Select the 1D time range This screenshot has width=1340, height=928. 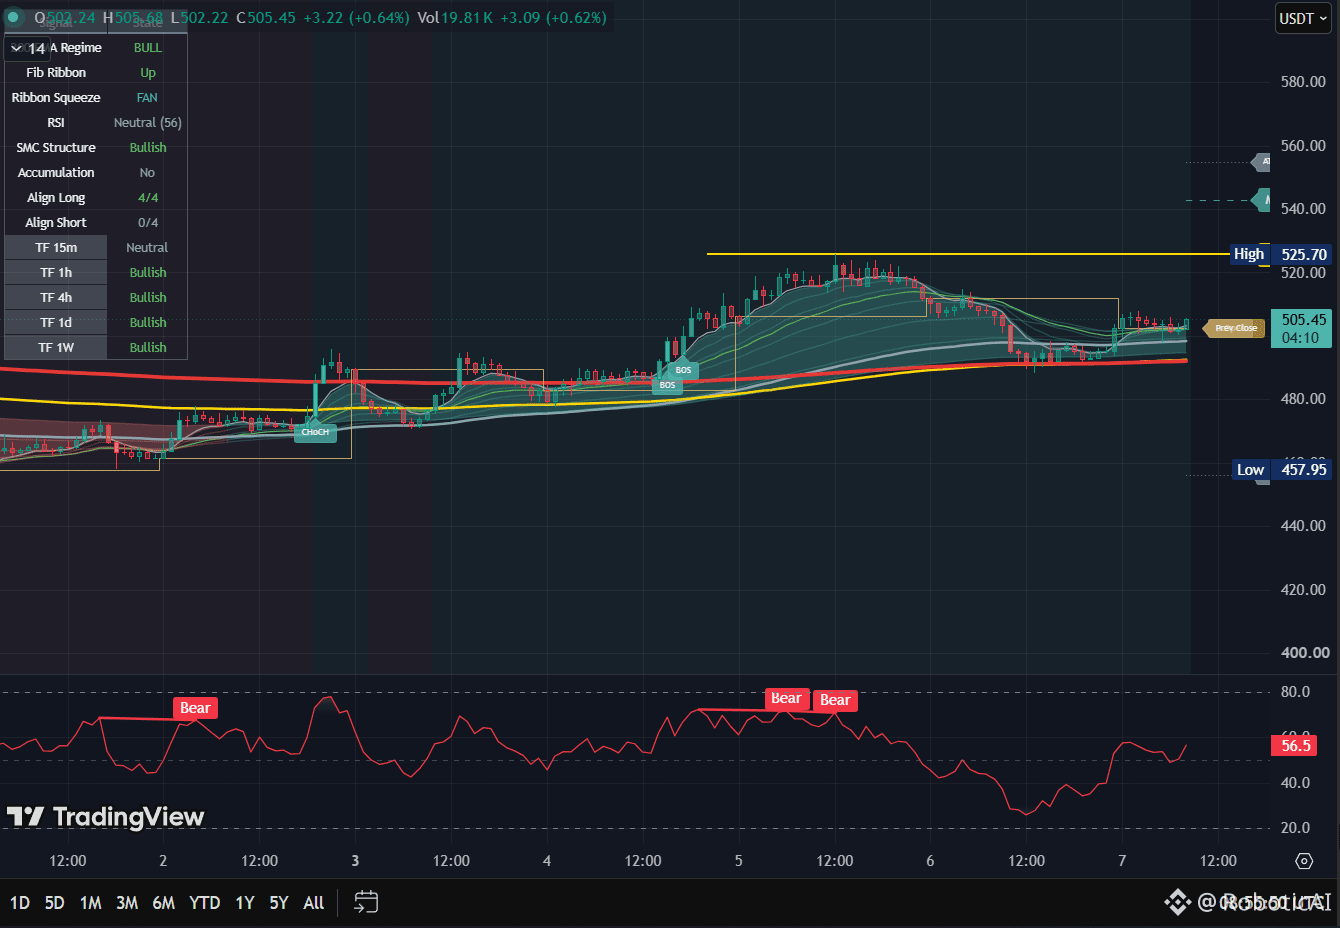coord(20,903)
